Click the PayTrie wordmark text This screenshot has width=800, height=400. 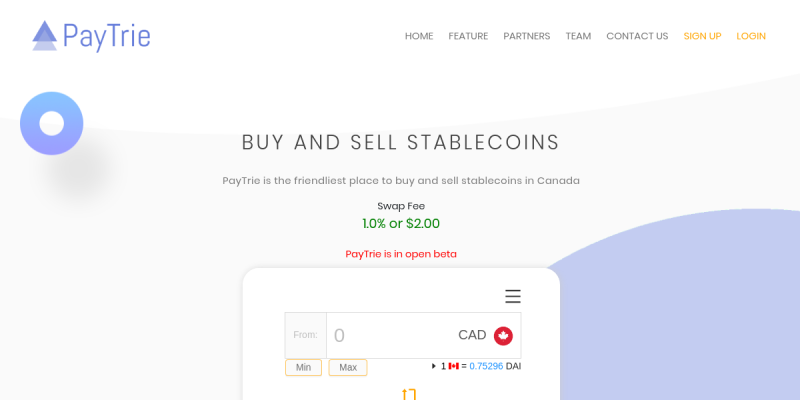click(x=107, y=36)
